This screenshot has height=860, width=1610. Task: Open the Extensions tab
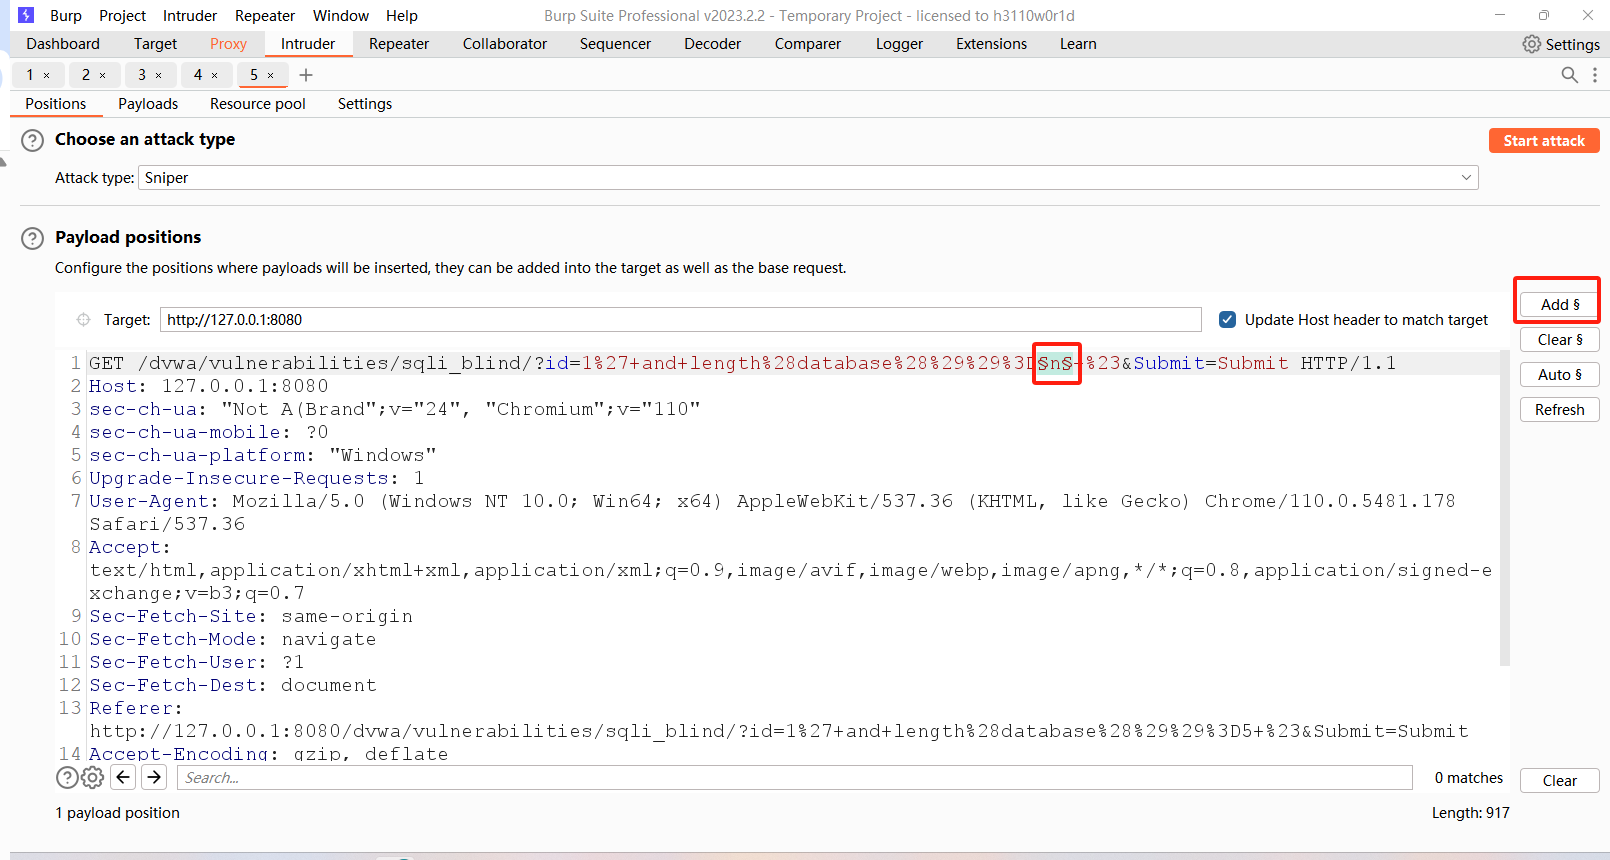991,44
